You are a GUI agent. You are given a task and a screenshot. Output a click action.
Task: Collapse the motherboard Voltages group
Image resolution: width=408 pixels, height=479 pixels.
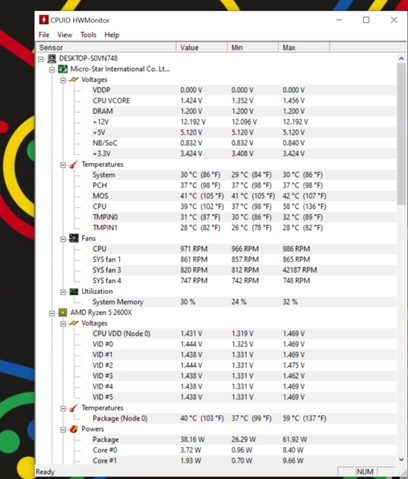[x=63, y=80]
